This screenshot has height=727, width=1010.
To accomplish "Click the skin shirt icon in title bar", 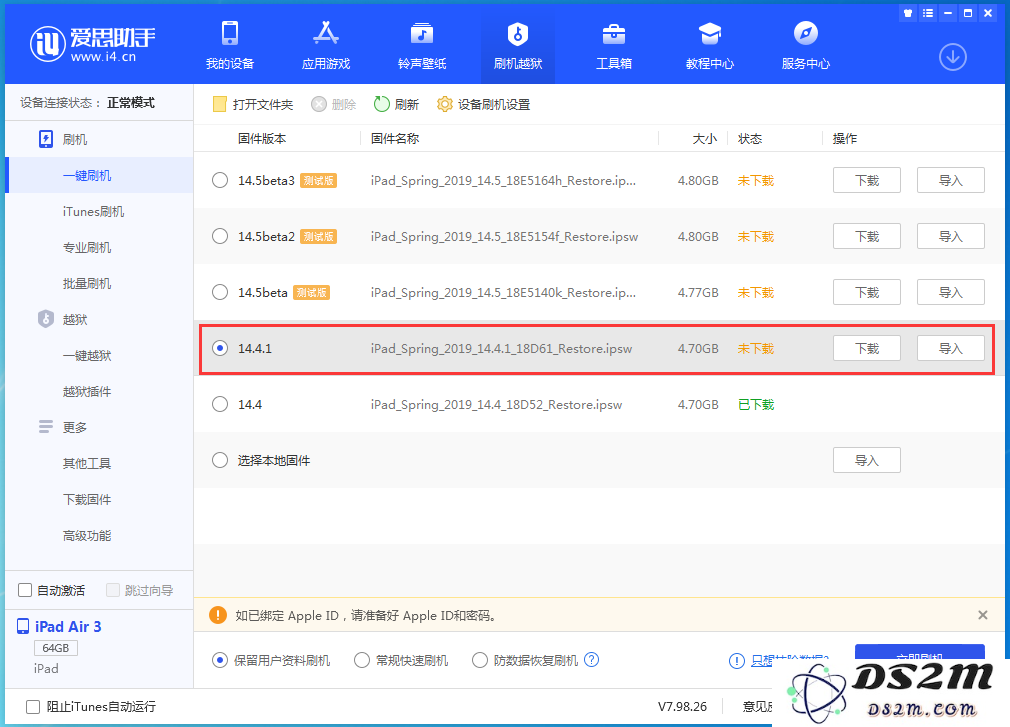I will point(908,13).
